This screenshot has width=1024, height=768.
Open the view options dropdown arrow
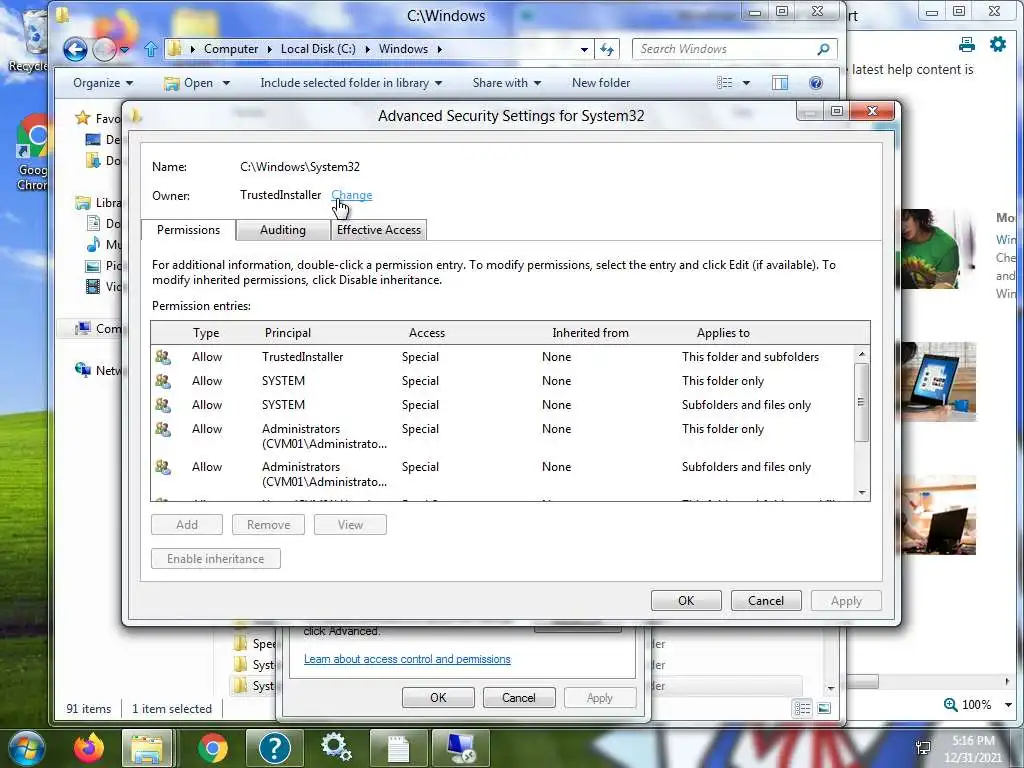pos(746,83)
